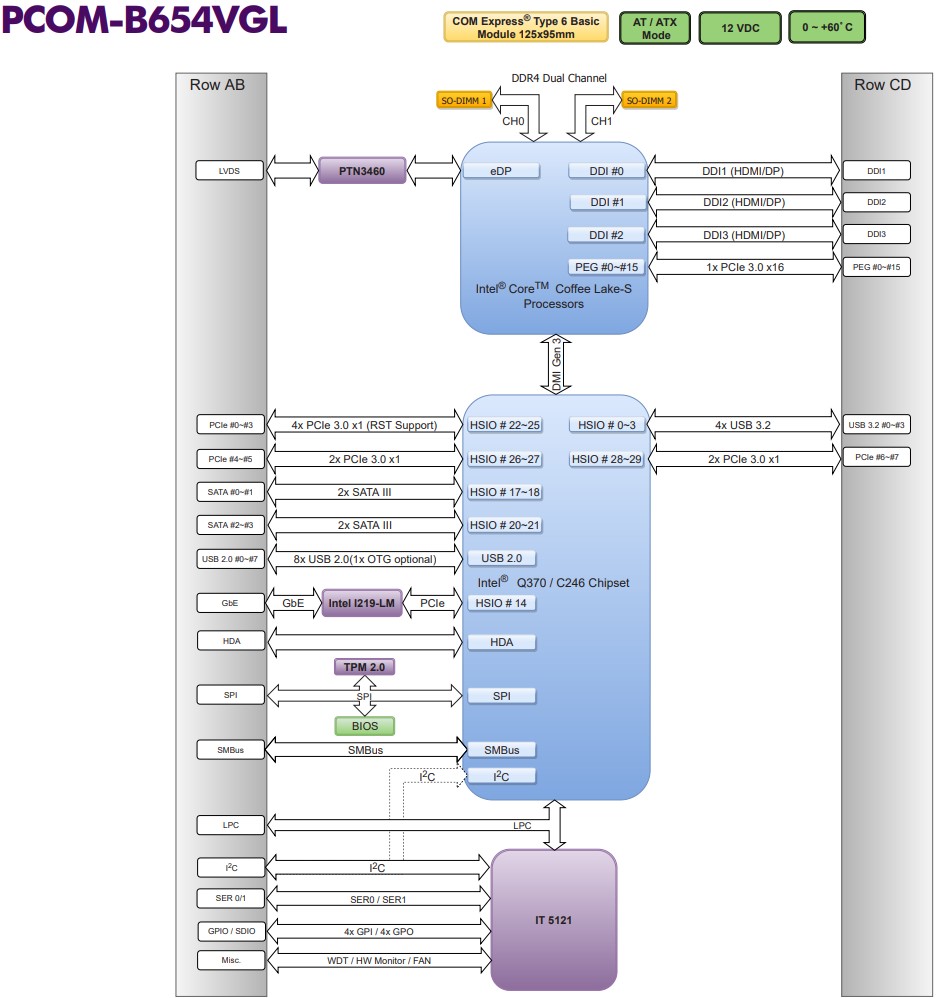The width and height of the screenshot is (937, 998).
Task: Click the Row CD header
Action: pyautogui.click(x=882, y=85)
